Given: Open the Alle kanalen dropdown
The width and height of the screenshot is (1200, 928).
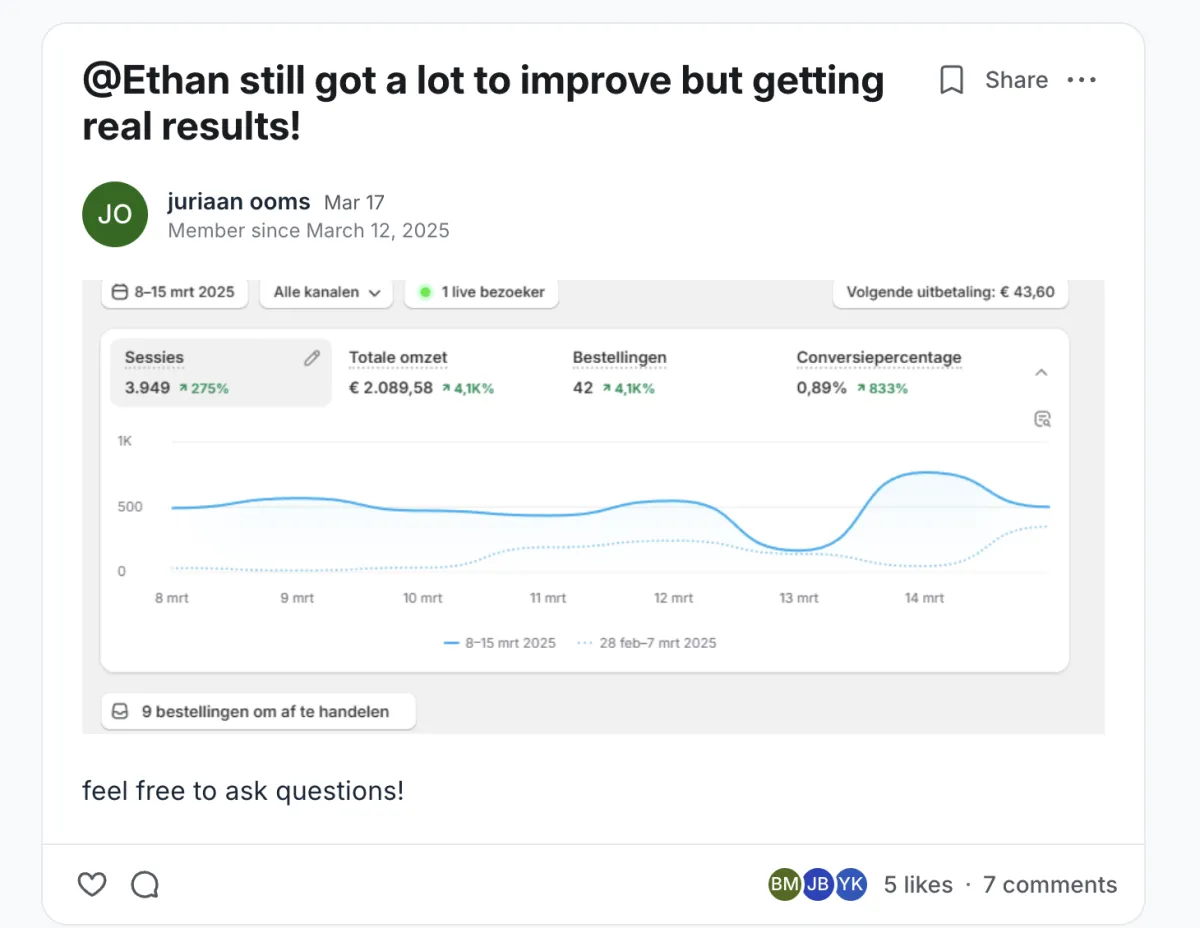Looking at the screenshot, I should [x=327, y=292].
